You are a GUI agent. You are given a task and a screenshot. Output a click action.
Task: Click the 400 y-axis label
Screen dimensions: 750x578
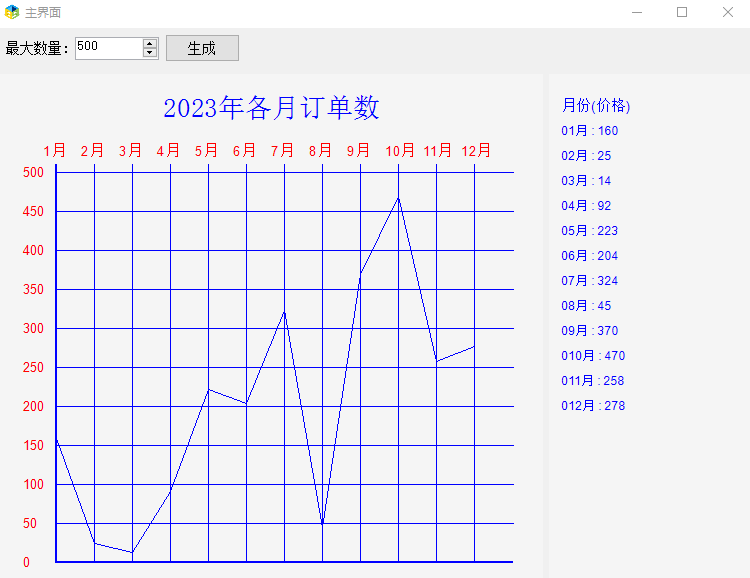click(33, 250)
